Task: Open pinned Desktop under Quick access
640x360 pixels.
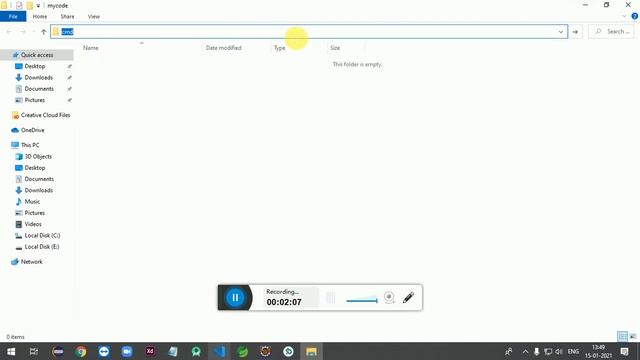Action: point(35,66)
